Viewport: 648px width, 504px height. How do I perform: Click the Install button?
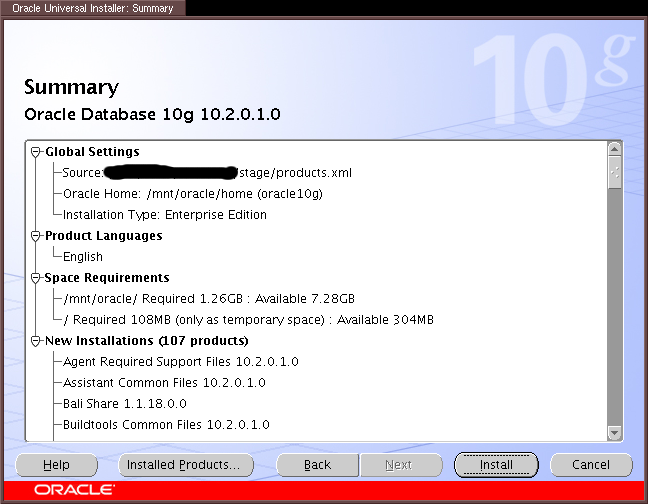(x=496, y=465)
